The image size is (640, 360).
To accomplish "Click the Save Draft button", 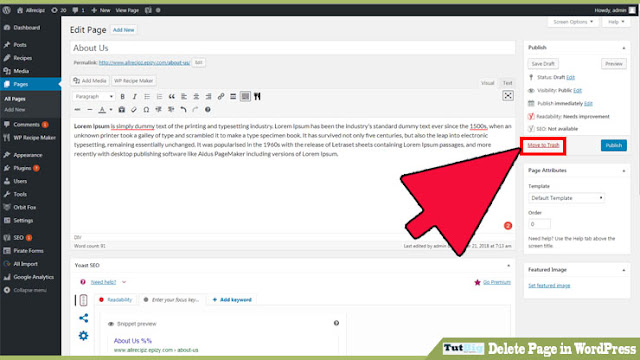I will (x=543, y=64).
